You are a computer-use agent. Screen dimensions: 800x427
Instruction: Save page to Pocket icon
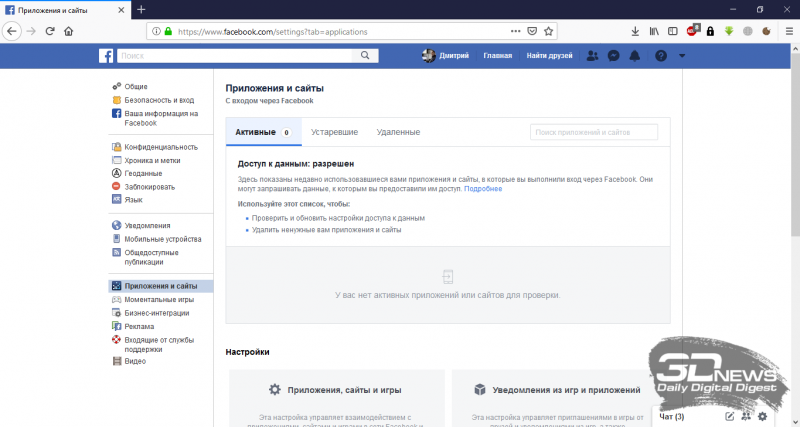coord(532,32)
